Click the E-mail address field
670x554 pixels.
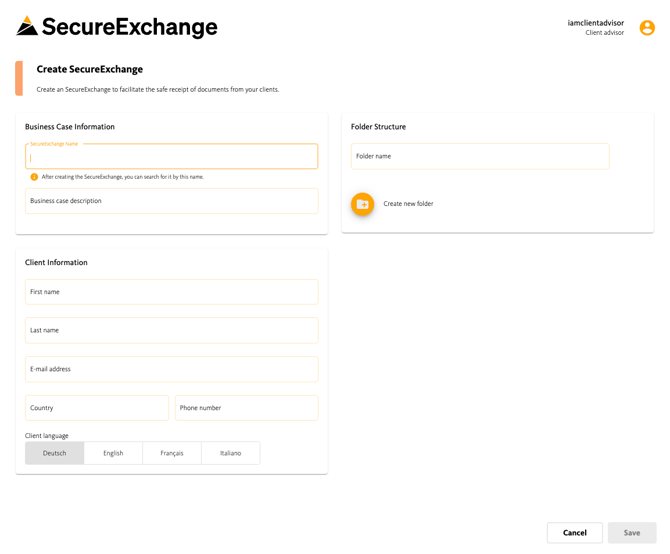pyautogui.click(x=172, y=369)
